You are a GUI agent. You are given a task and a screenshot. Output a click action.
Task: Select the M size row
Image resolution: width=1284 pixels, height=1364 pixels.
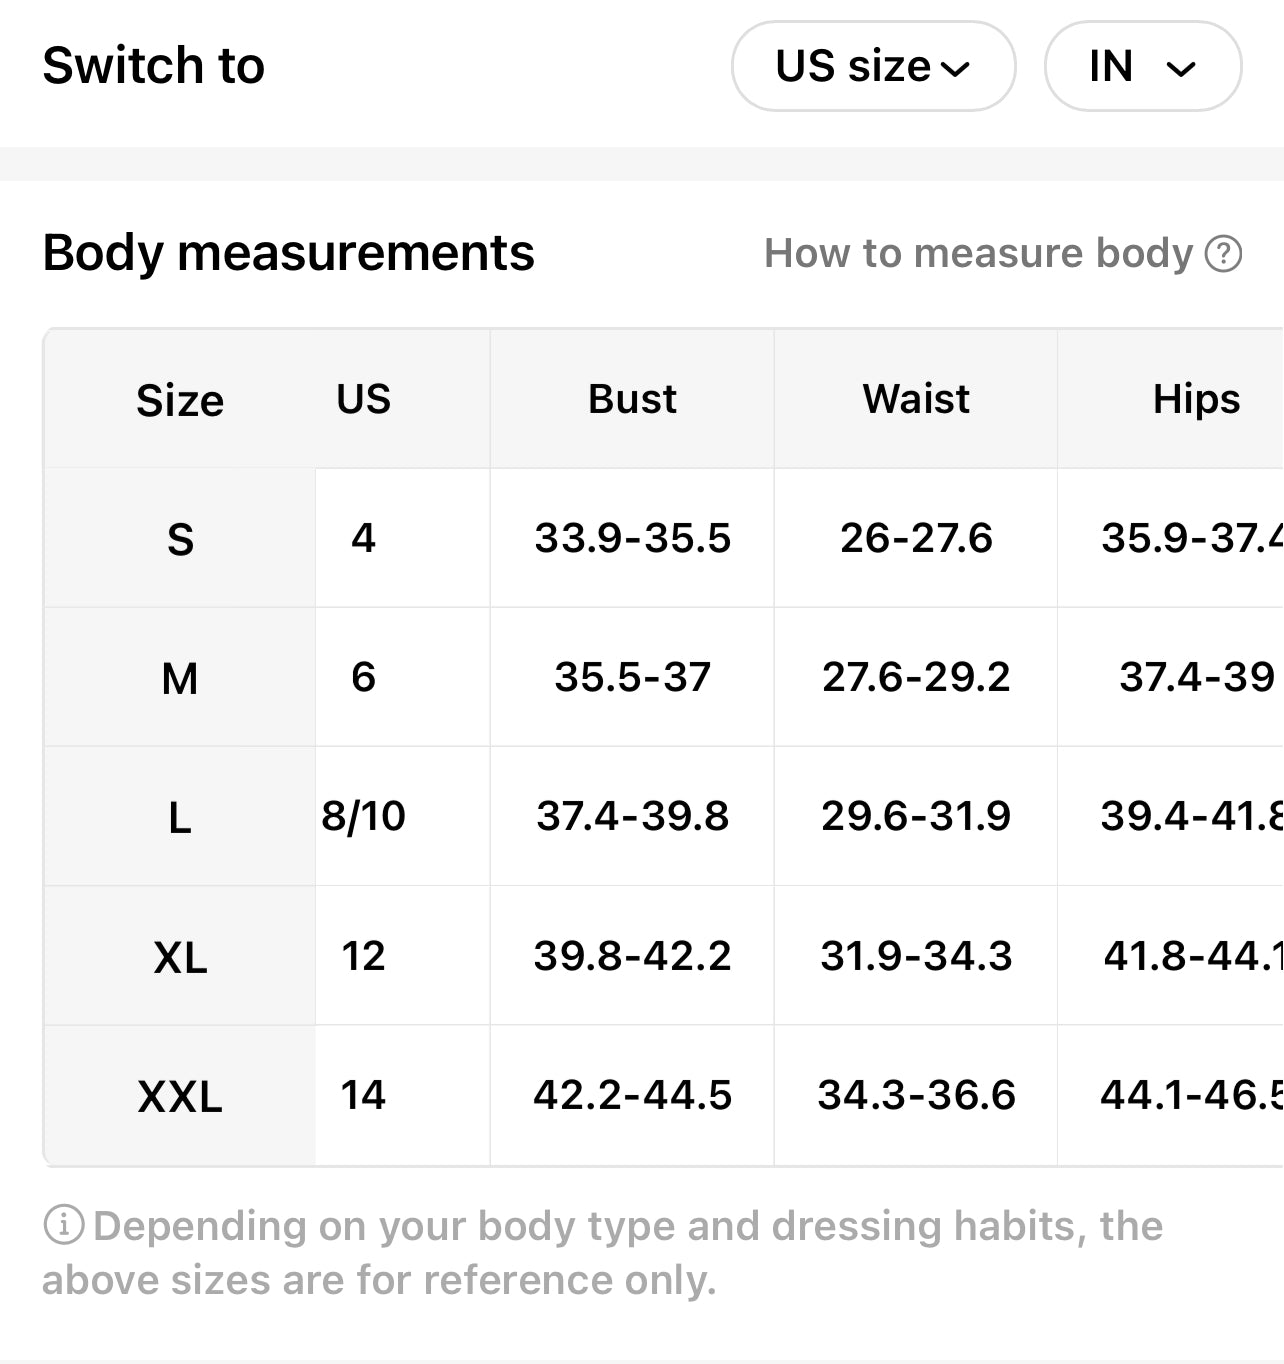pyautogui.click(x=180, y=678)
